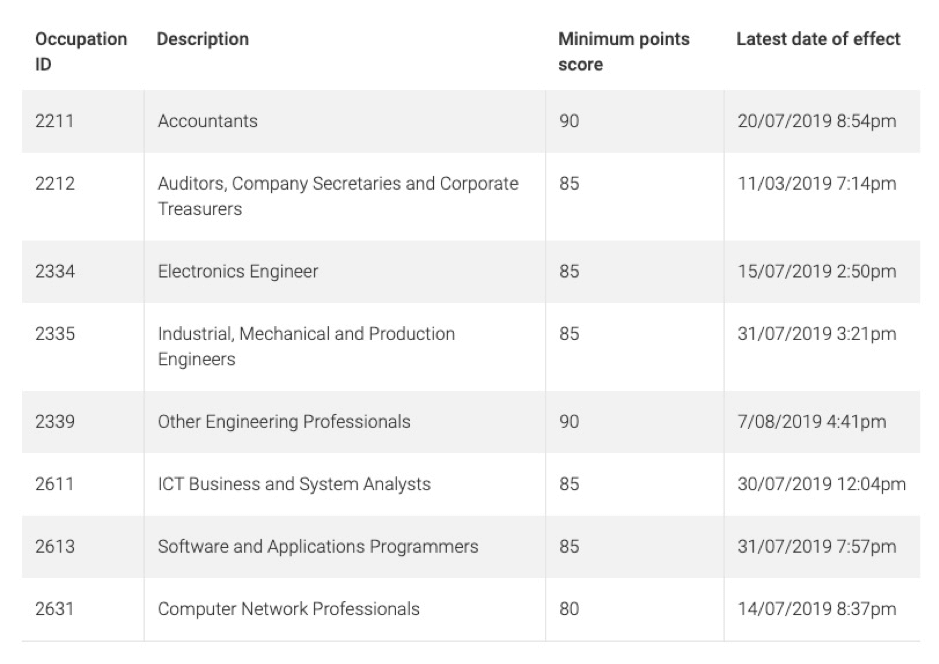Screen dimensions: 939x664
Task: Click Computer Network Professionals description
Action: click(289, 609)
